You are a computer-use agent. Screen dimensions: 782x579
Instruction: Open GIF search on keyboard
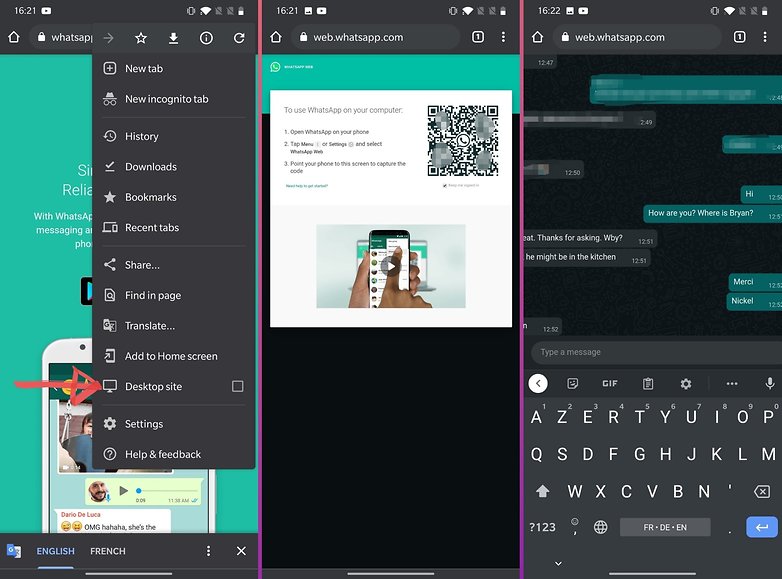tap(609, 383)
